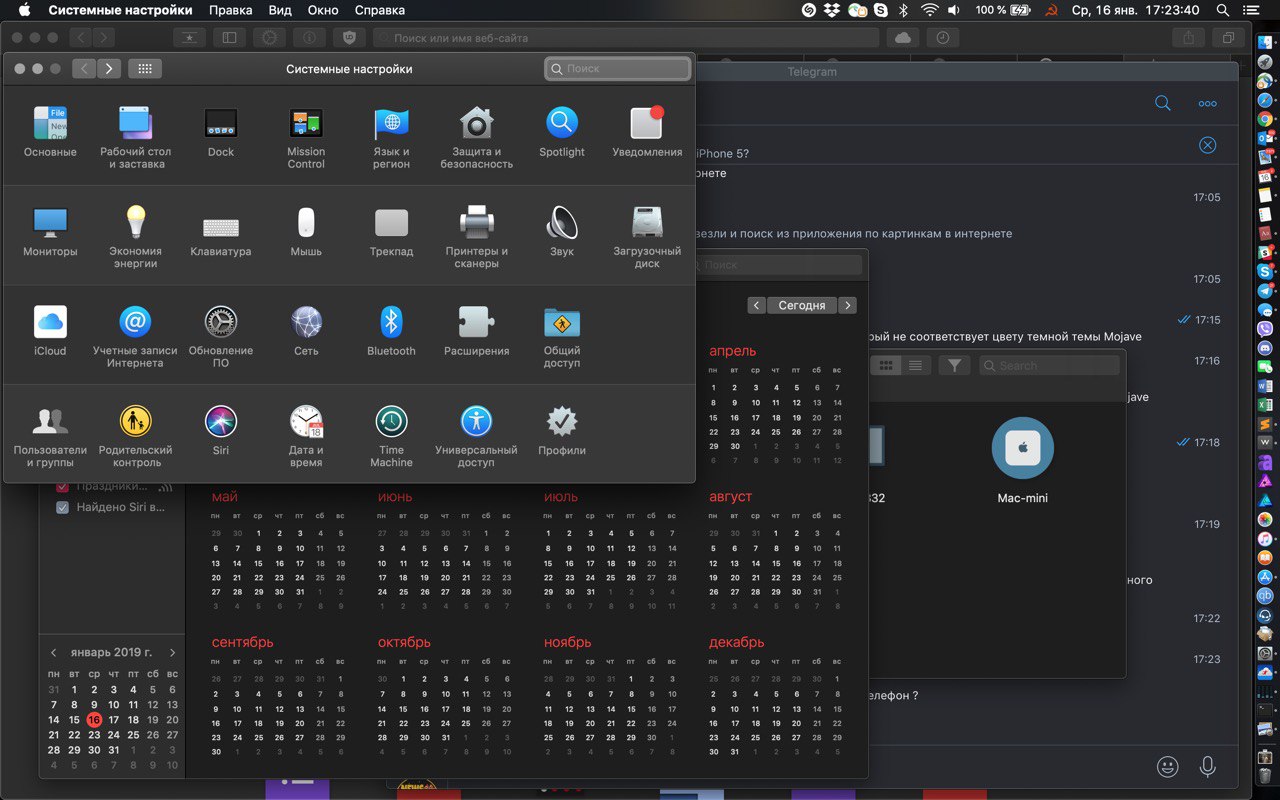Click filter button beside Search field
This screenshot has height=800, width=1280.
[x=954, y=365]
